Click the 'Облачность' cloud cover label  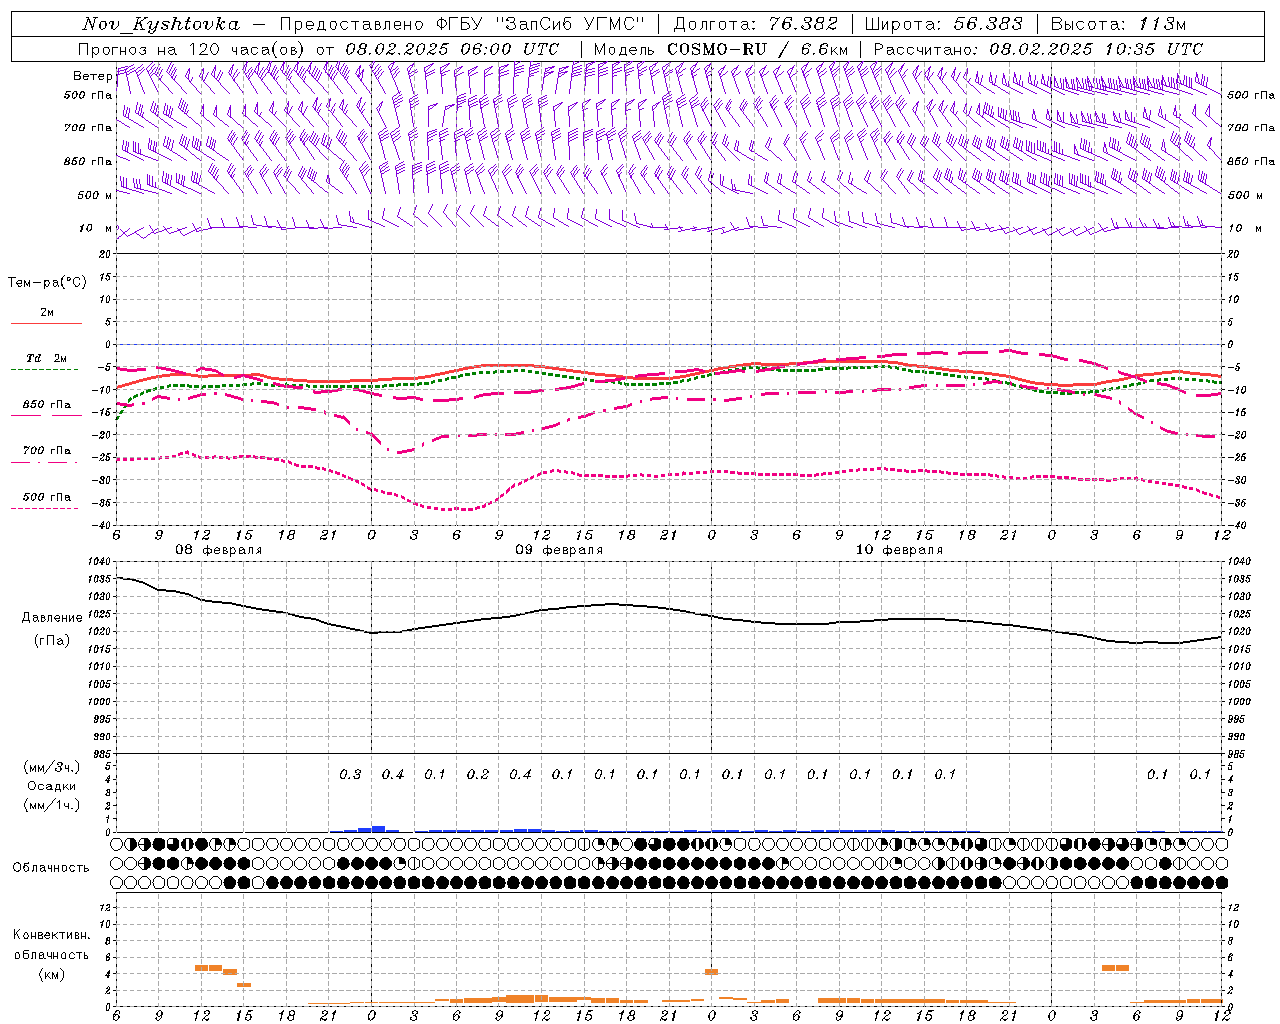[x=51, y=867]
